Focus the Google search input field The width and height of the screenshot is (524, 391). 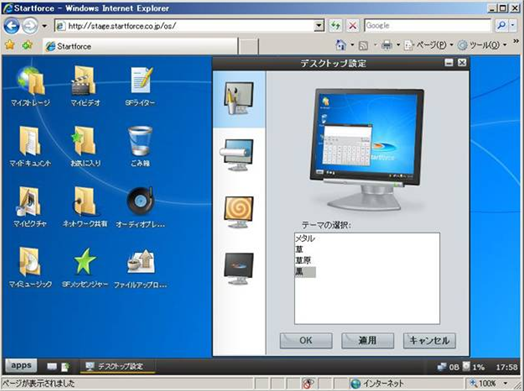tap(427, 26)
